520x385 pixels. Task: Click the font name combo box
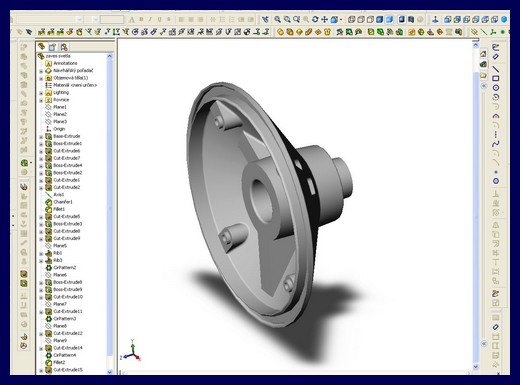tap(49, 20)
